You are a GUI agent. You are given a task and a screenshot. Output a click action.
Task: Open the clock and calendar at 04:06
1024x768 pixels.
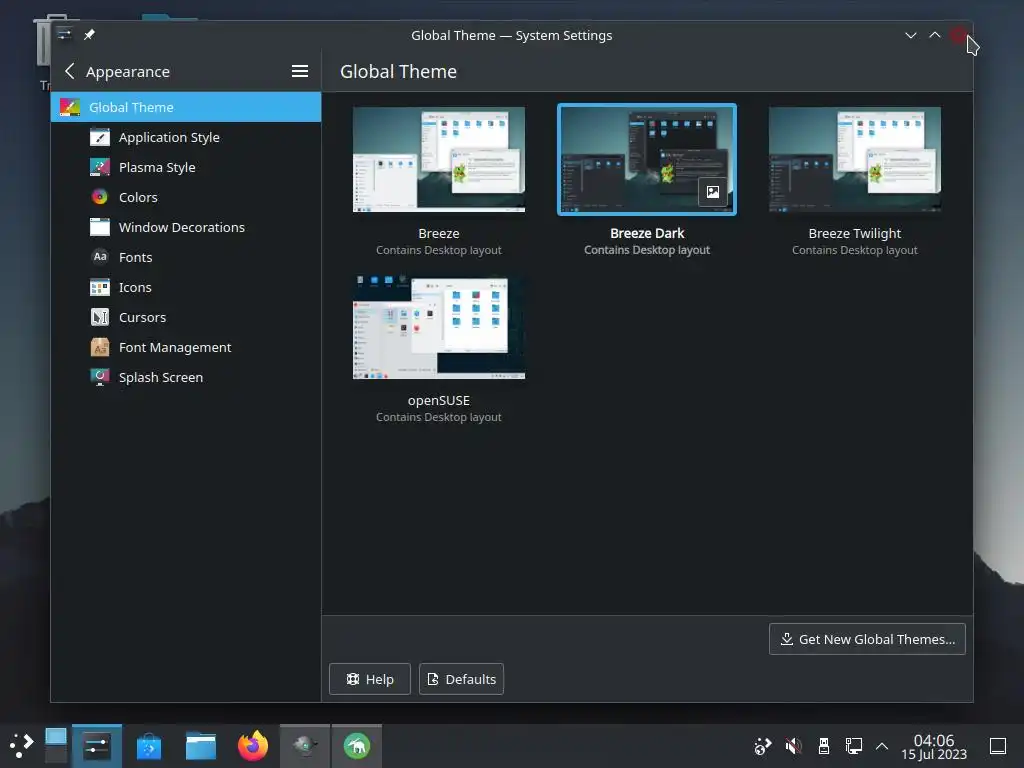click(x=934, y=746)
